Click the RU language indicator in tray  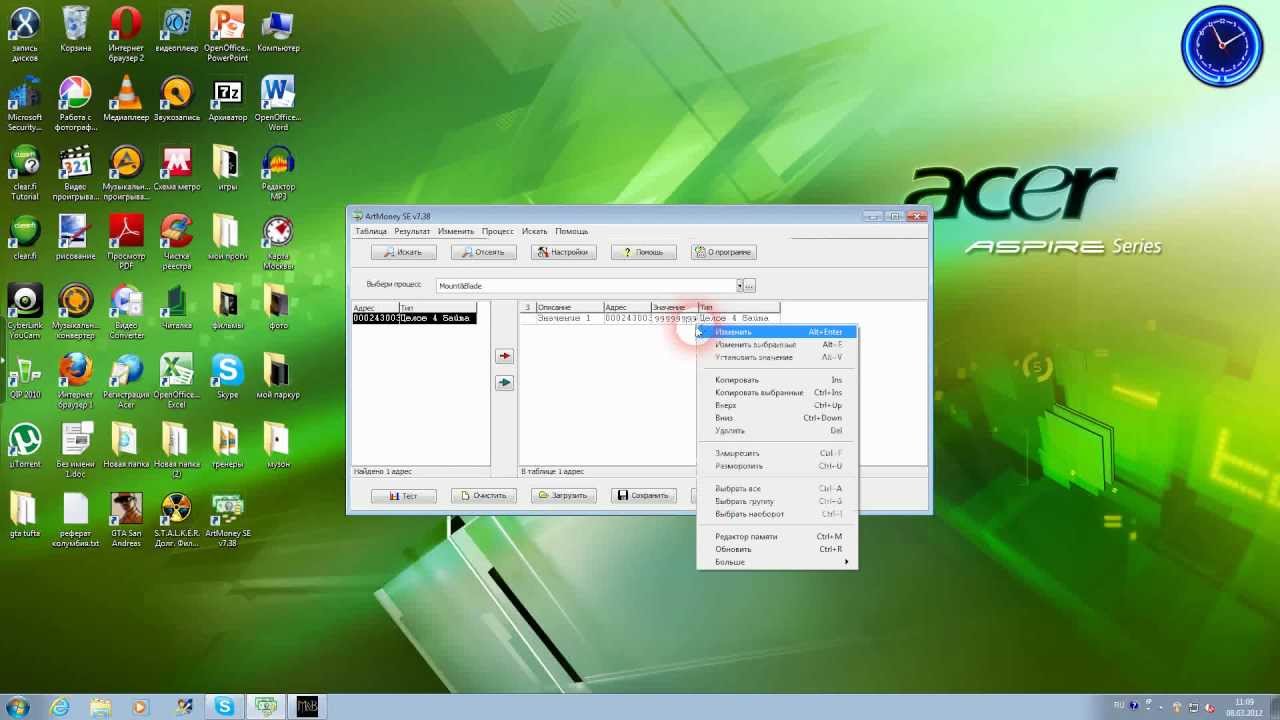(x=1119, y=705)
